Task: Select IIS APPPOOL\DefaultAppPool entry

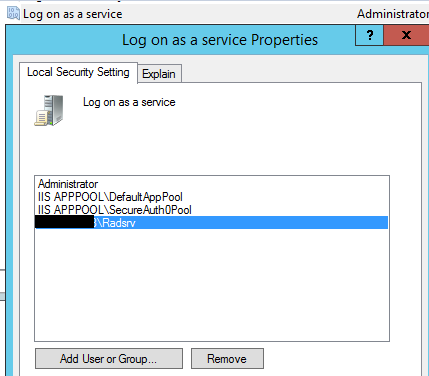Action: click(x=110, y=197)
